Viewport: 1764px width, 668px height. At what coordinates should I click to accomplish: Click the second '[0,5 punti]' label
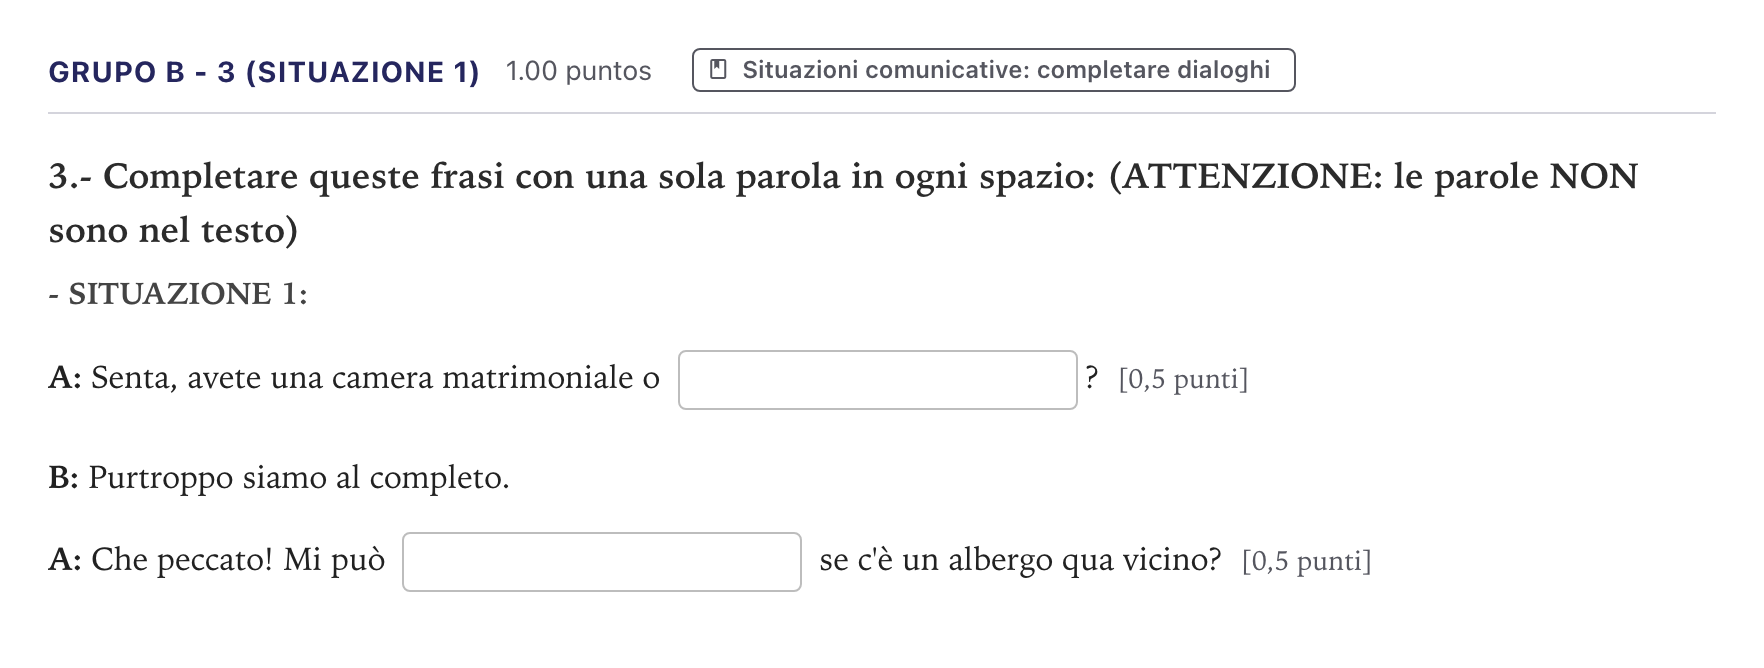tap(1306, 561)
